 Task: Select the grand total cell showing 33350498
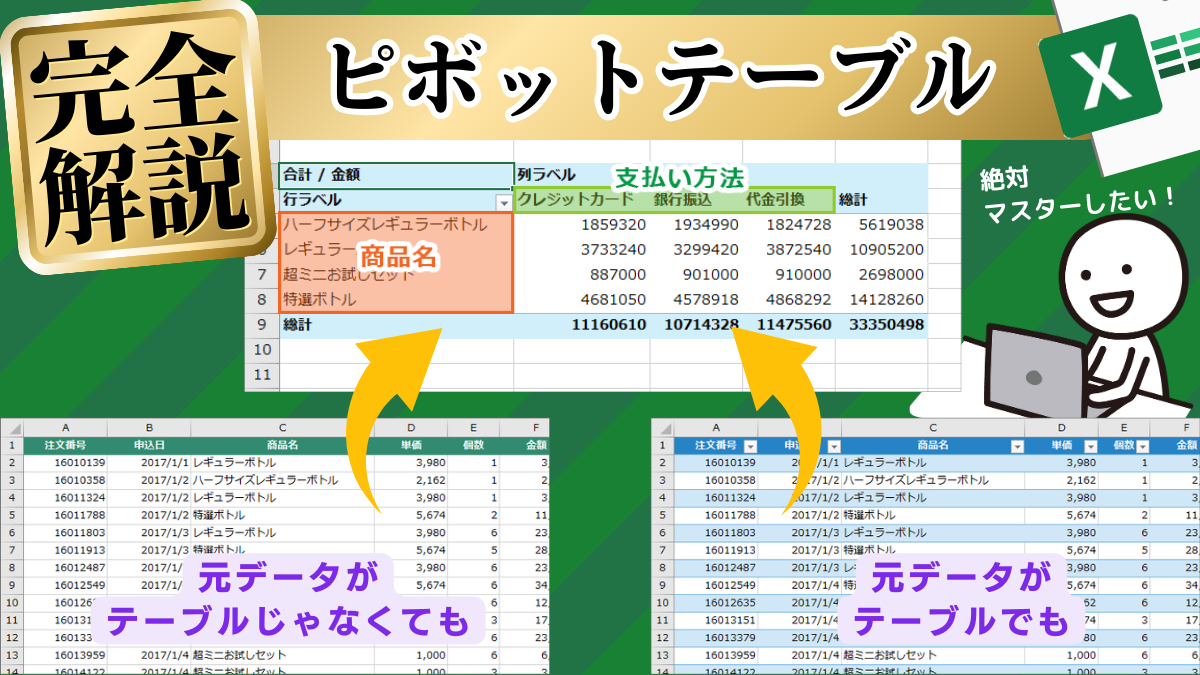[888, 324]
